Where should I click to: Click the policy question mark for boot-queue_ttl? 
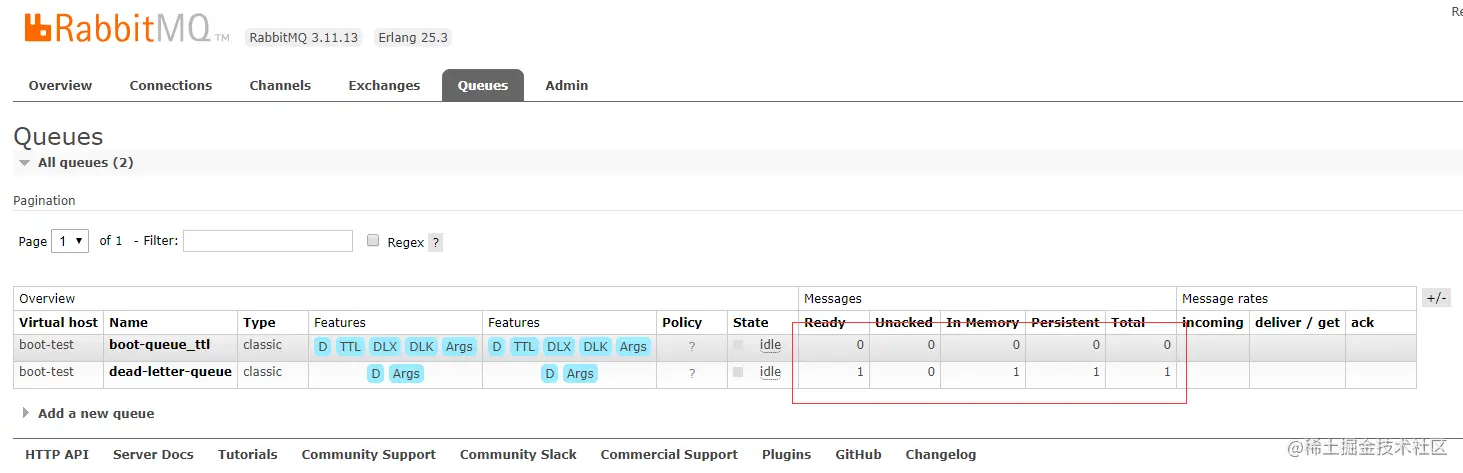click(x=691, y=347)
